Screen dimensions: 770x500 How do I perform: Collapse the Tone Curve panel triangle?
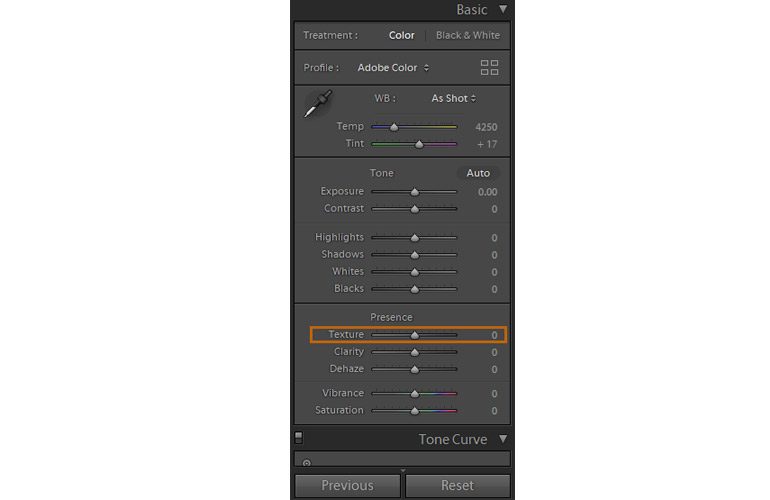(503, 438)
